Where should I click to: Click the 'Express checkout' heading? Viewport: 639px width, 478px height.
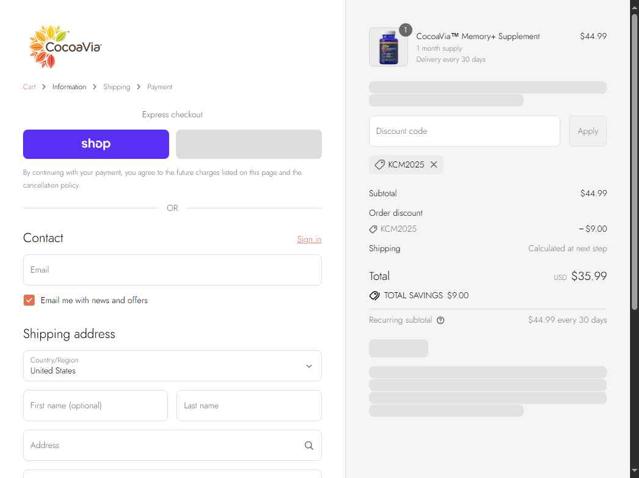tap(172, 115)
